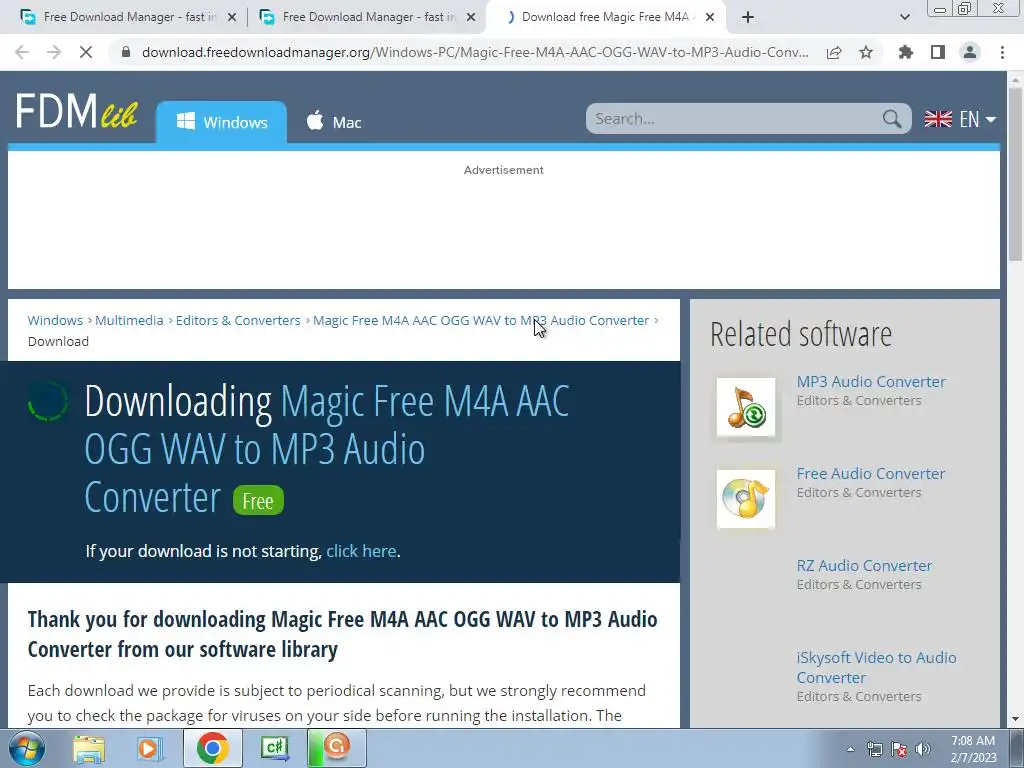Stop loading the page with the X button
This screenshot has height=768, width=1024.
(86, 52)
